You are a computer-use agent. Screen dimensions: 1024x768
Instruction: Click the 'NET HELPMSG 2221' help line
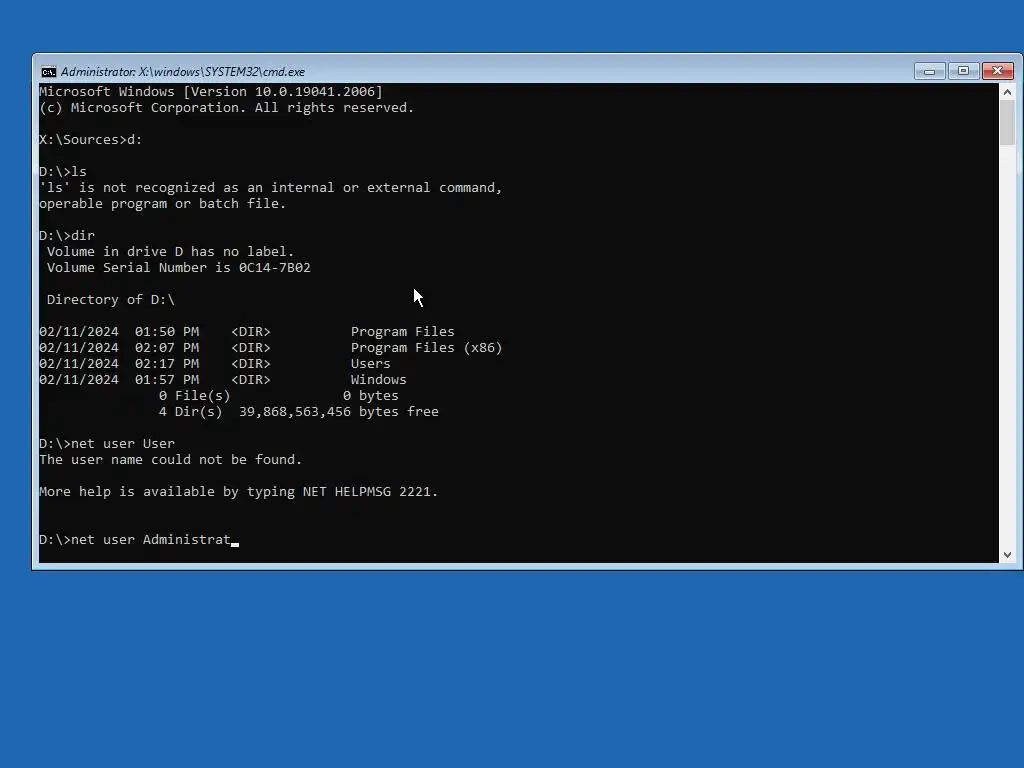(238, 492)
